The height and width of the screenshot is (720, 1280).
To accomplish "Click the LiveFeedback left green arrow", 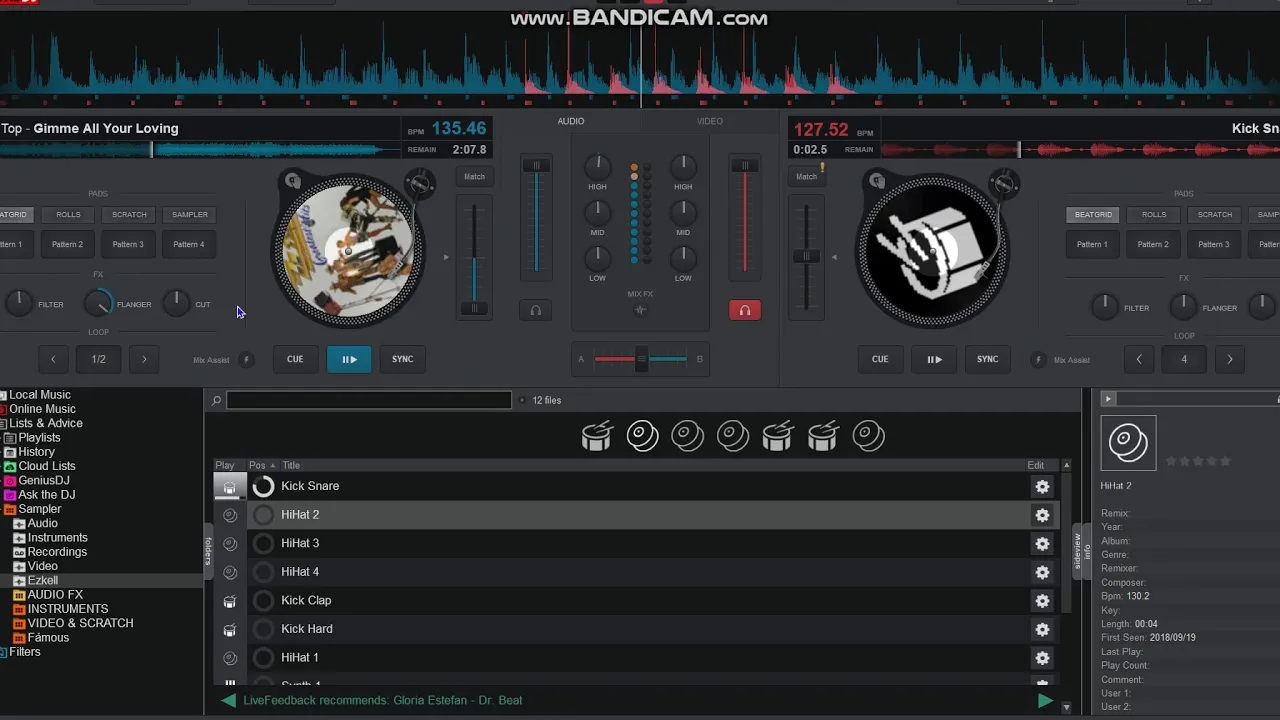I will 229,700.
